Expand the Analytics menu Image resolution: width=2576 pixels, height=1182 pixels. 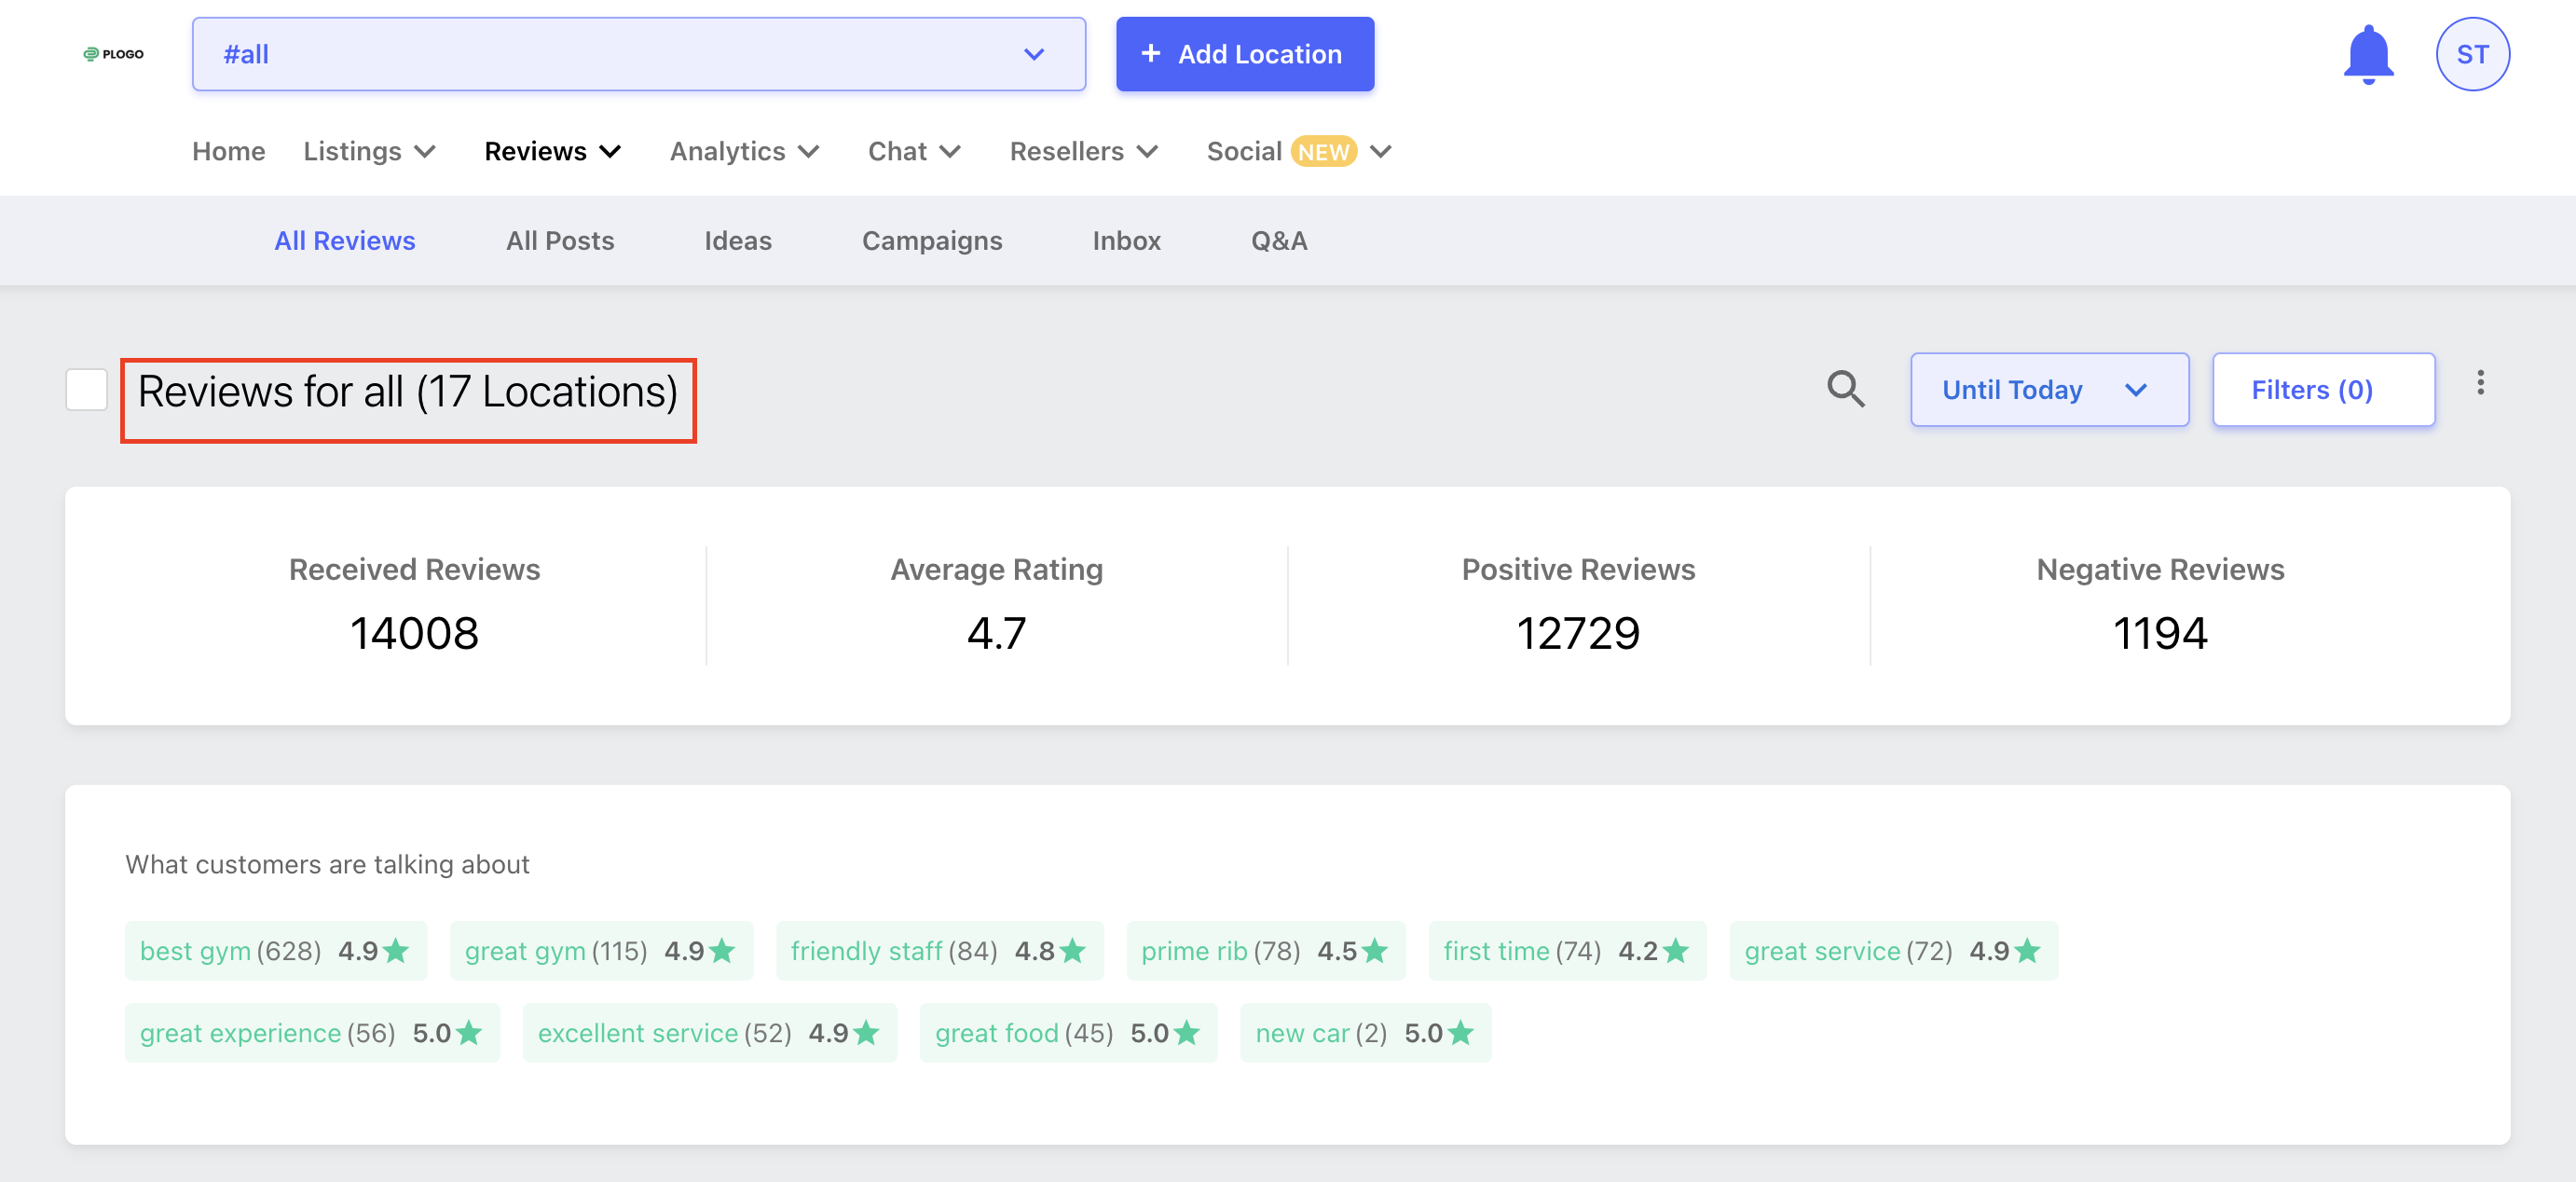pos(744,151)
